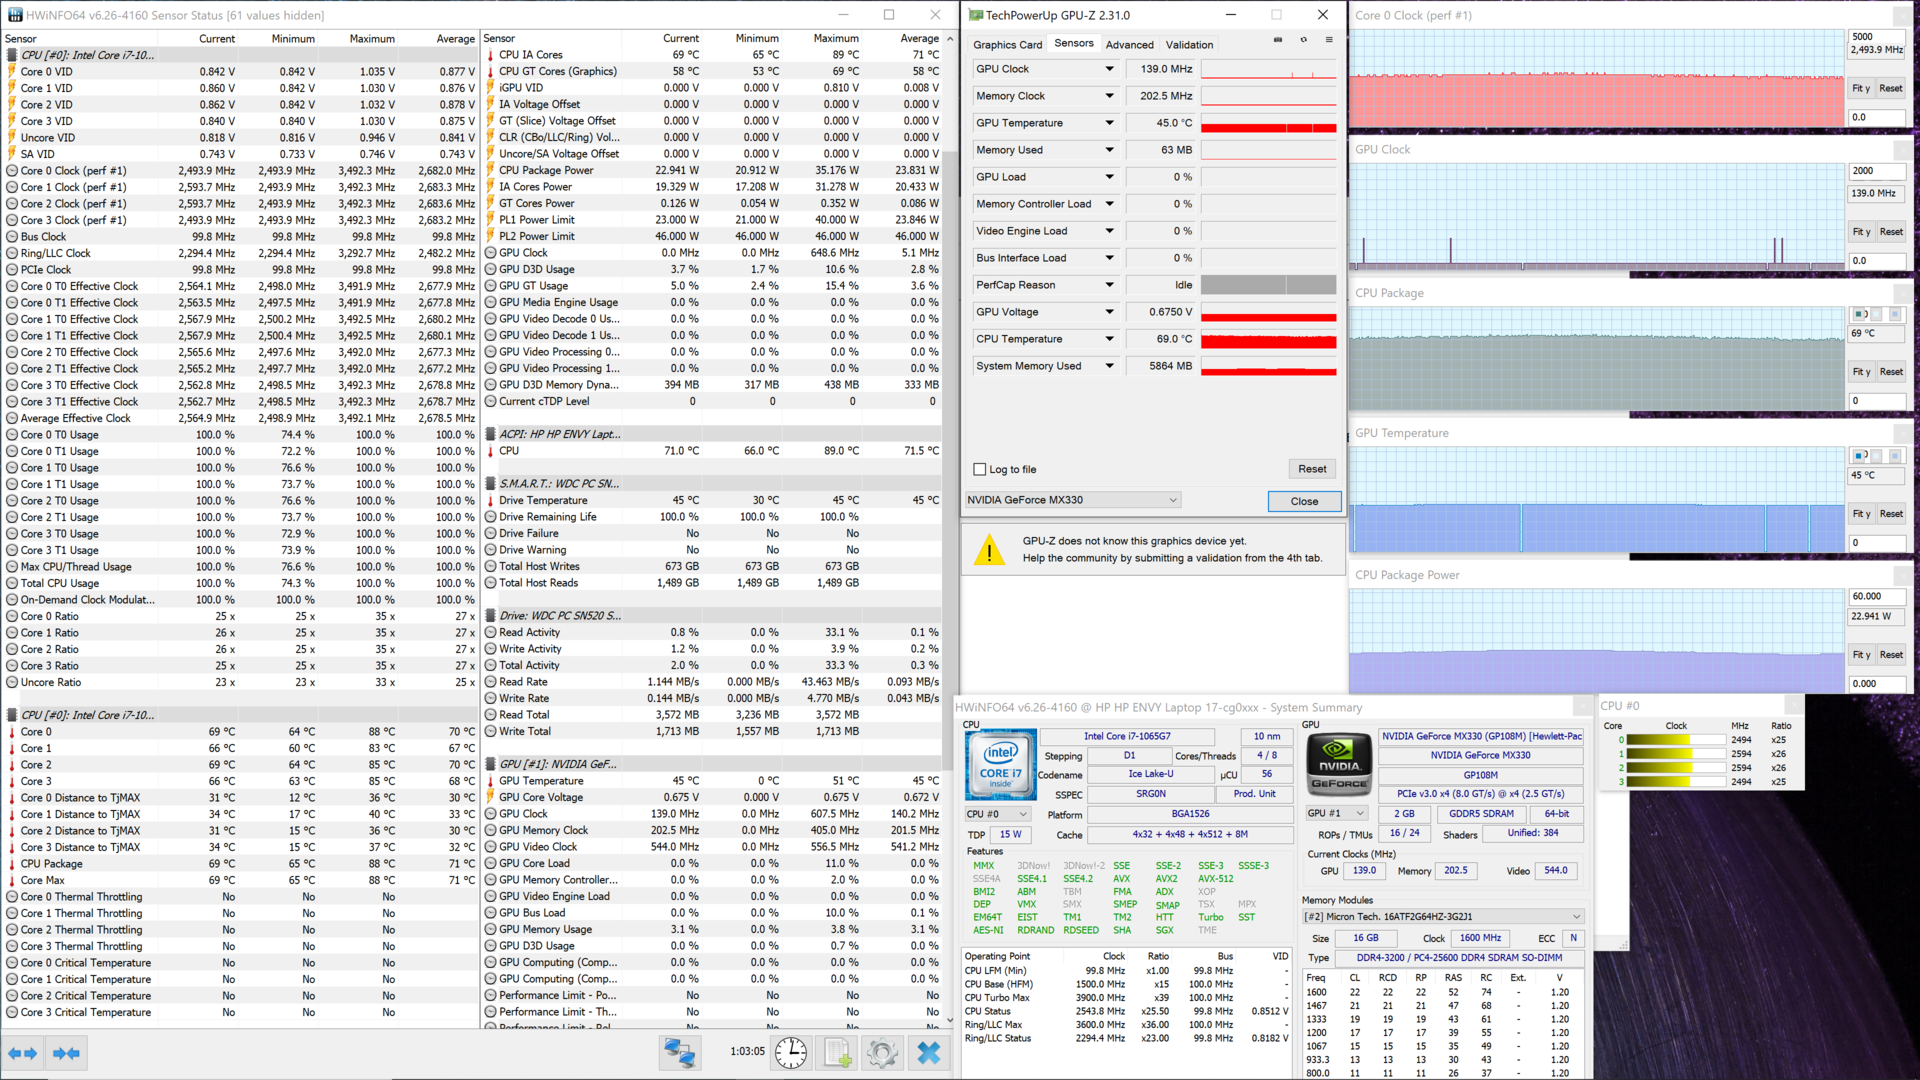This screenshot has height=1080, width=1920.
Task: Open the Memory Clock sensor dropdown arrow
Action: (1109, 97)
